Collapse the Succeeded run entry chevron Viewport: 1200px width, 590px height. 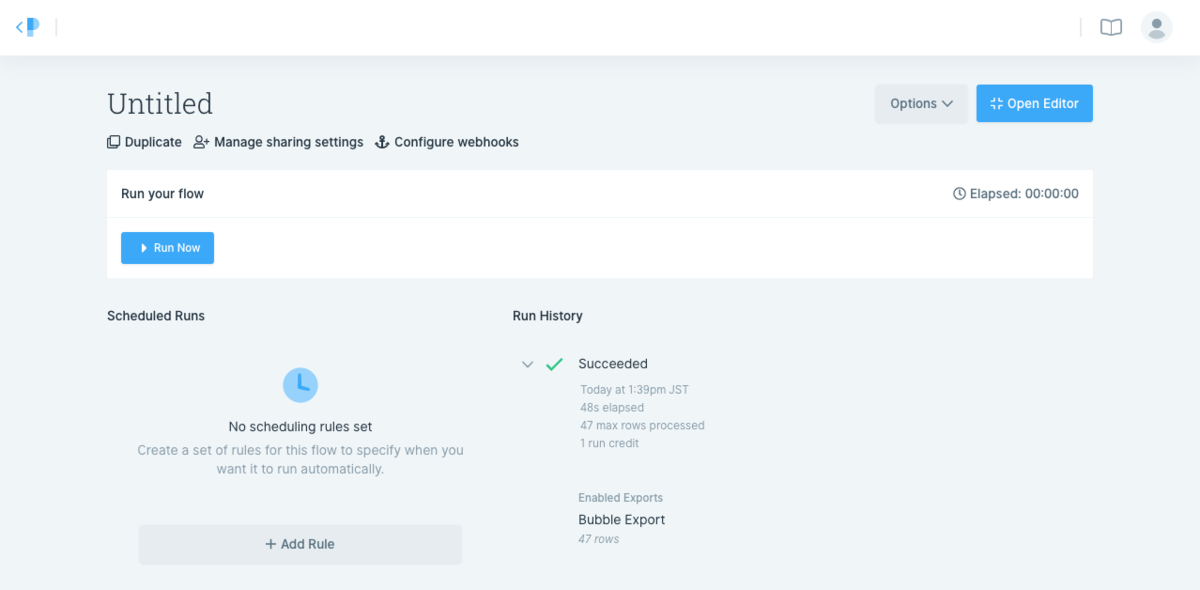point(527,364)
